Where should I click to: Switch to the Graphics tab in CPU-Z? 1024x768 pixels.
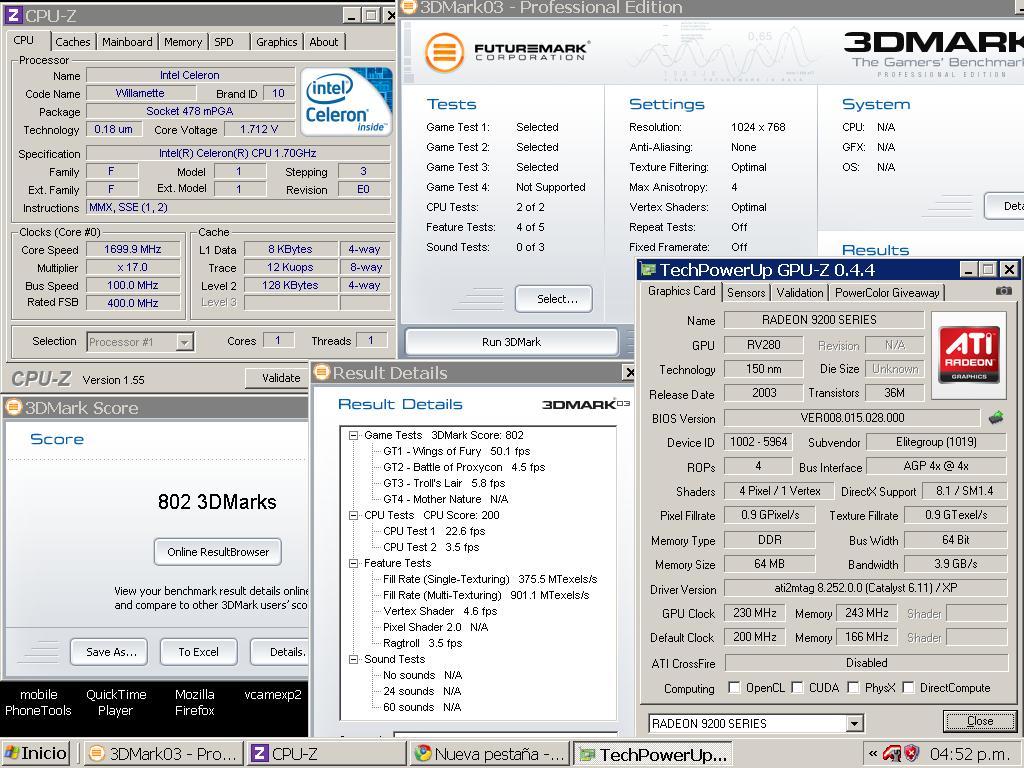(276, 42)
